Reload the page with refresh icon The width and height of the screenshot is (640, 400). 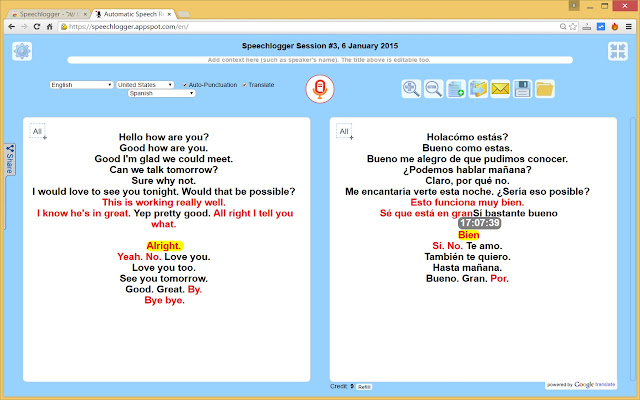pos(37,27)
